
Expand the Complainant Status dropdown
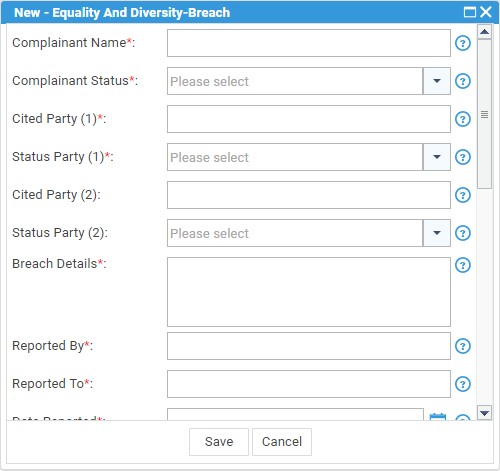(437, 81)
